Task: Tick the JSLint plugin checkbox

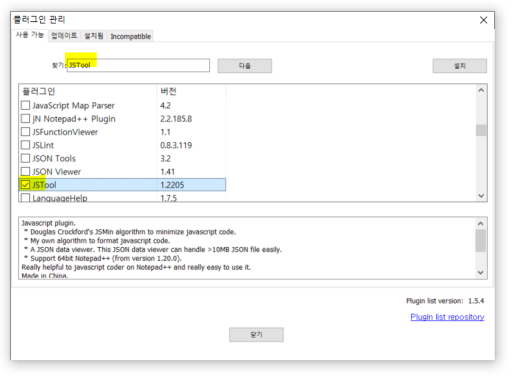Action: coord(25,145)
